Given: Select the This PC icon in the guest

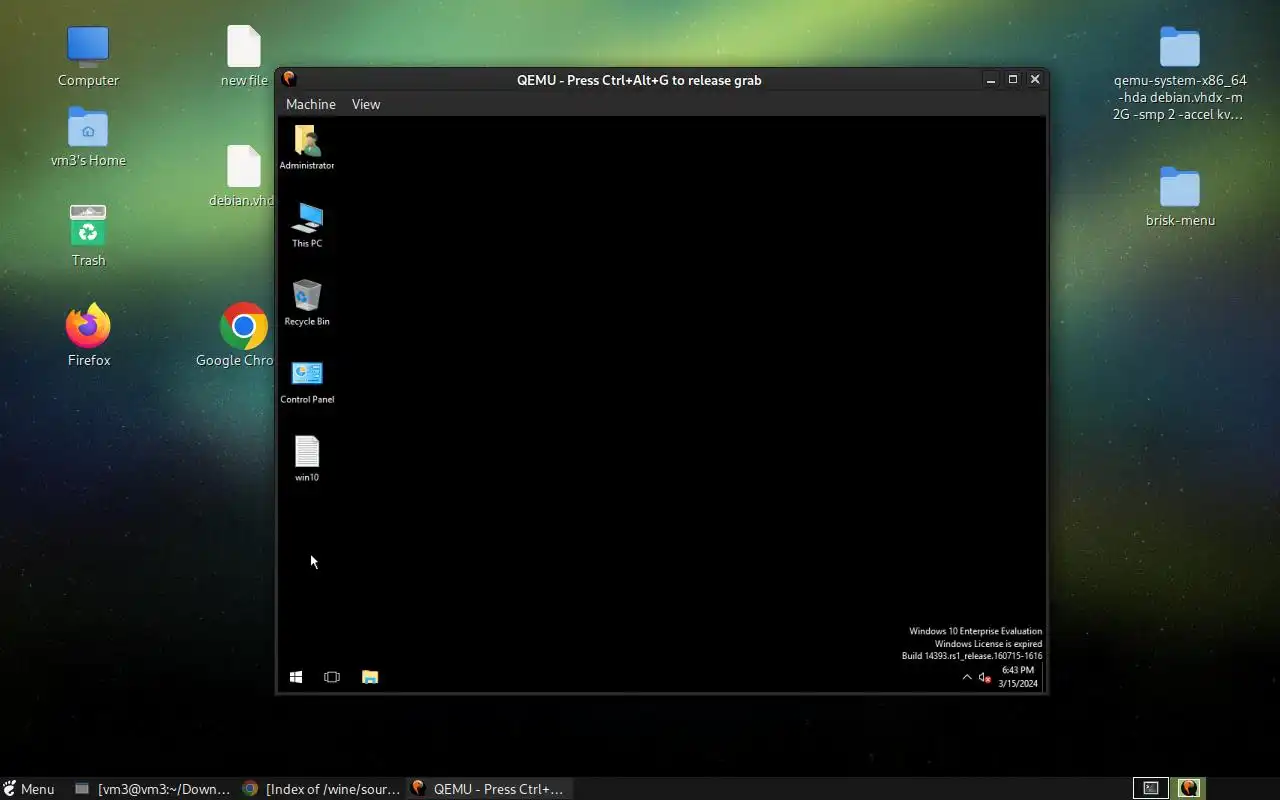Looking at the screenshot, I should (307, 225).
